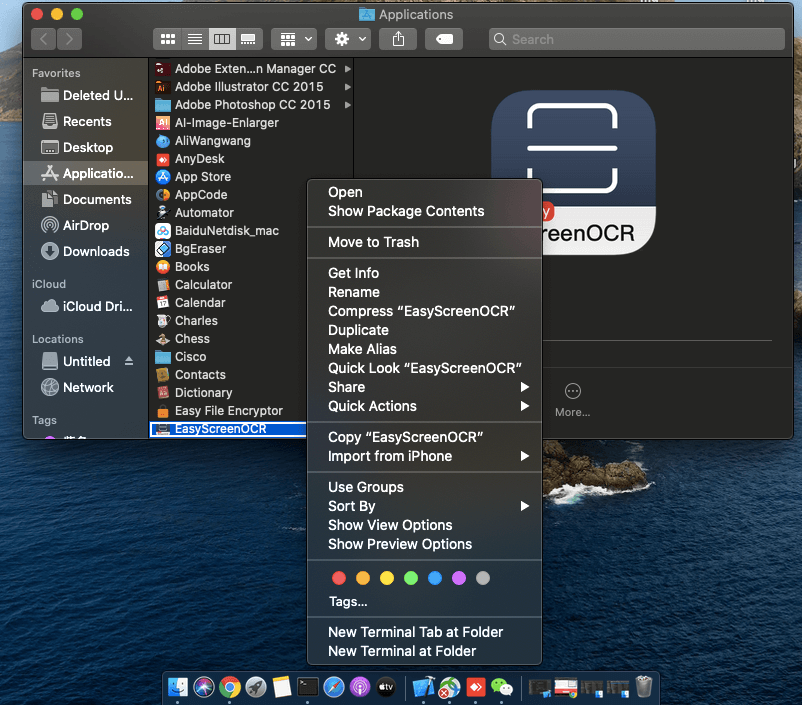Apply the red color tag

point(339,578)
